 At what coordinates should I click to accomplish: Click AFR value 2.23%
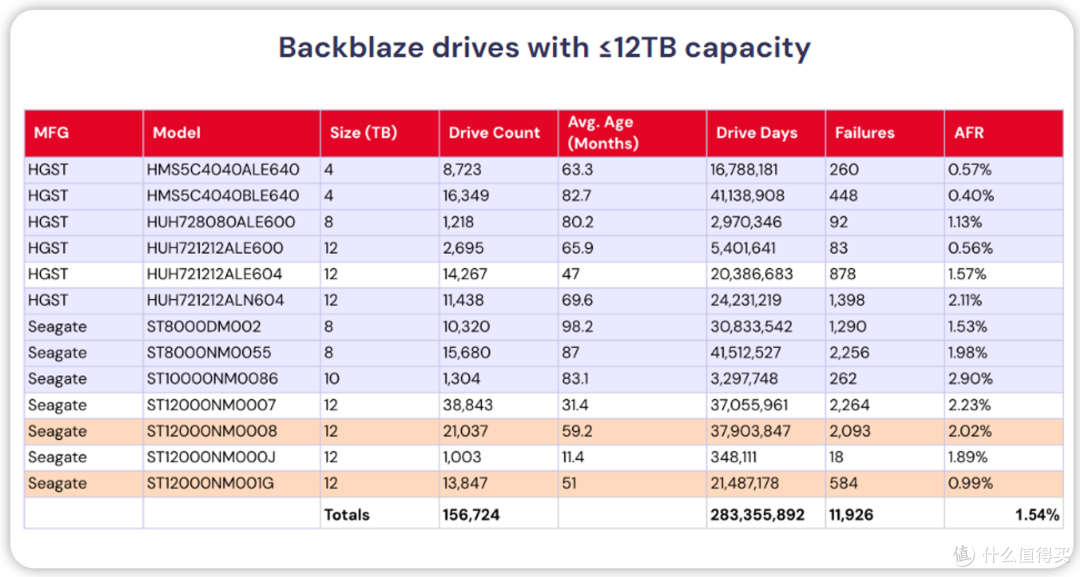coord(969,405)
